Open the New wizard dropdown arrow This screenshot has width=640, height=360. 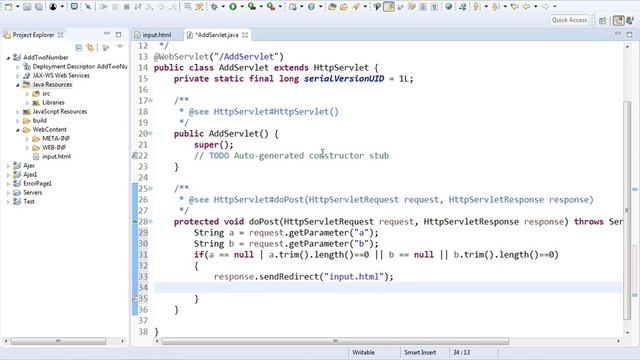(x=18, y=7)
